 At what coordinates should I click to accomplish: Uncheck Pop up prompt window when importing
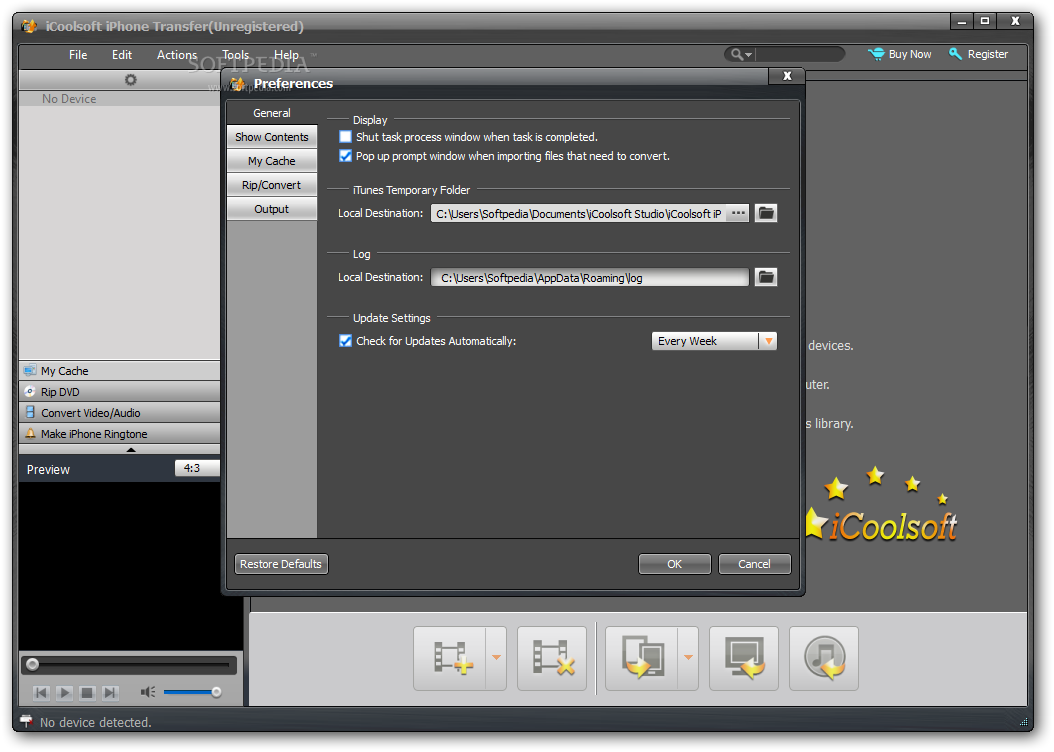coord(346,156)
